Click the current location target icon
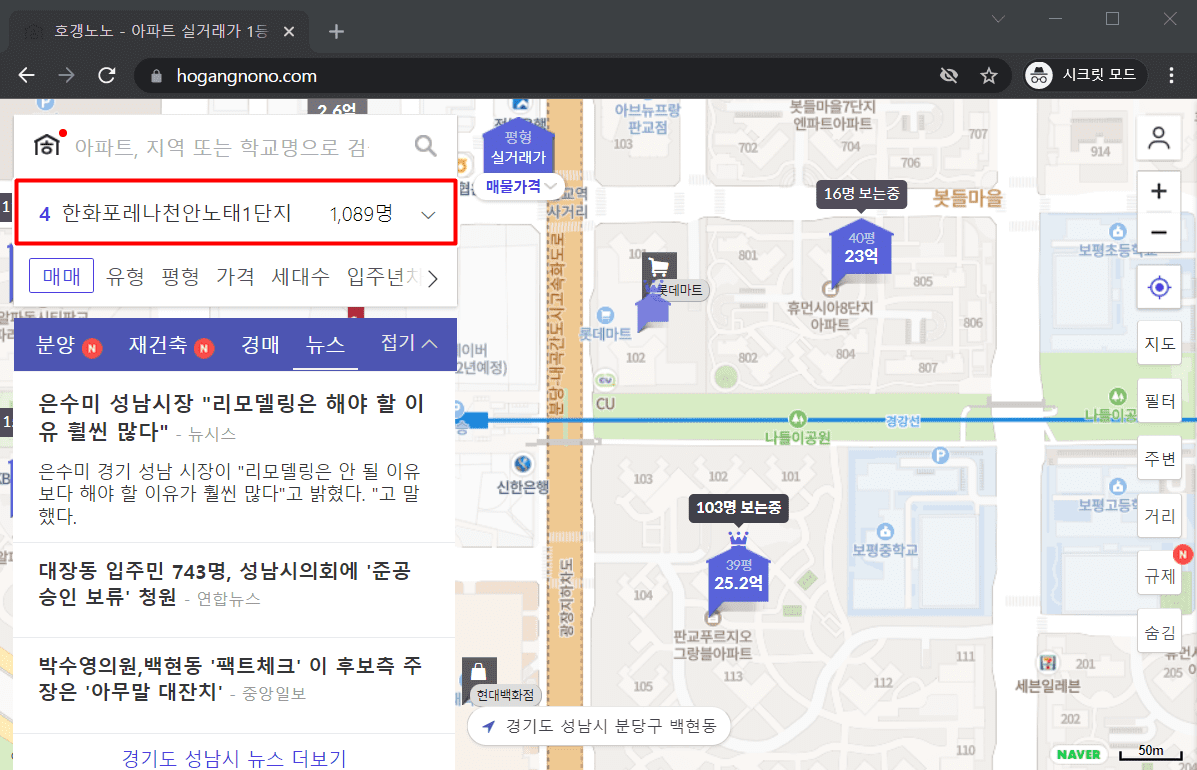This screenshot has width=1197, height=770. click(1159, 288)
